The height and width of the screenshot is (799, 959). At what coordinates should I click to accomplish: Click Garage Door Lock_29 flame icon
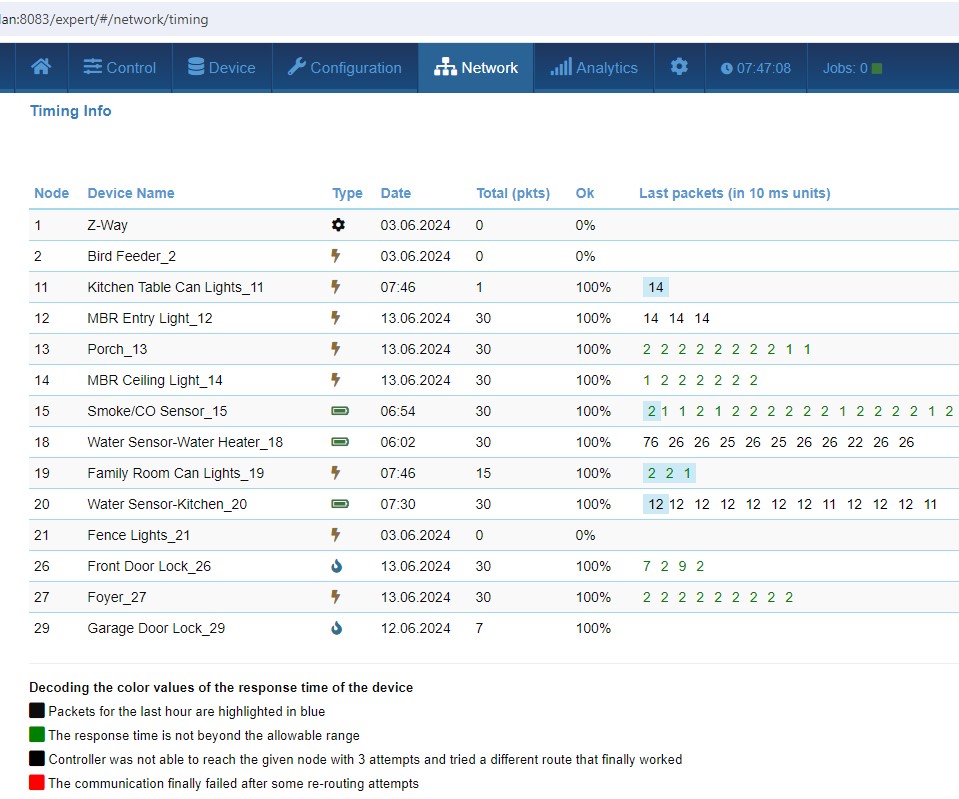click(x=336, y=628)
